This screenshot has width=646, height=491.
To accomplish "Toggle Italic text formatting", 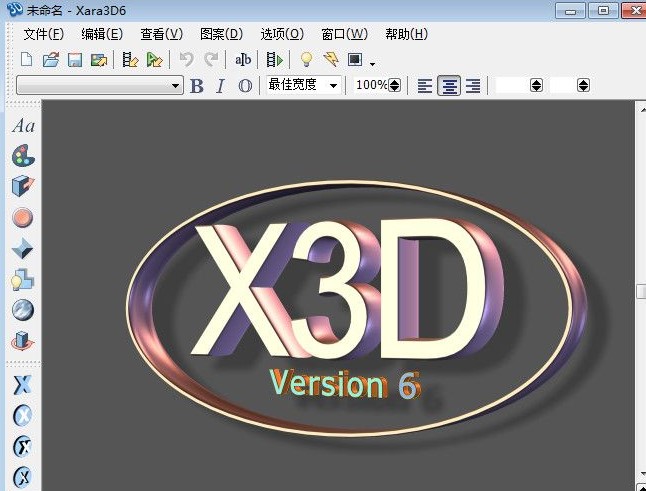I will pos(220,86).
